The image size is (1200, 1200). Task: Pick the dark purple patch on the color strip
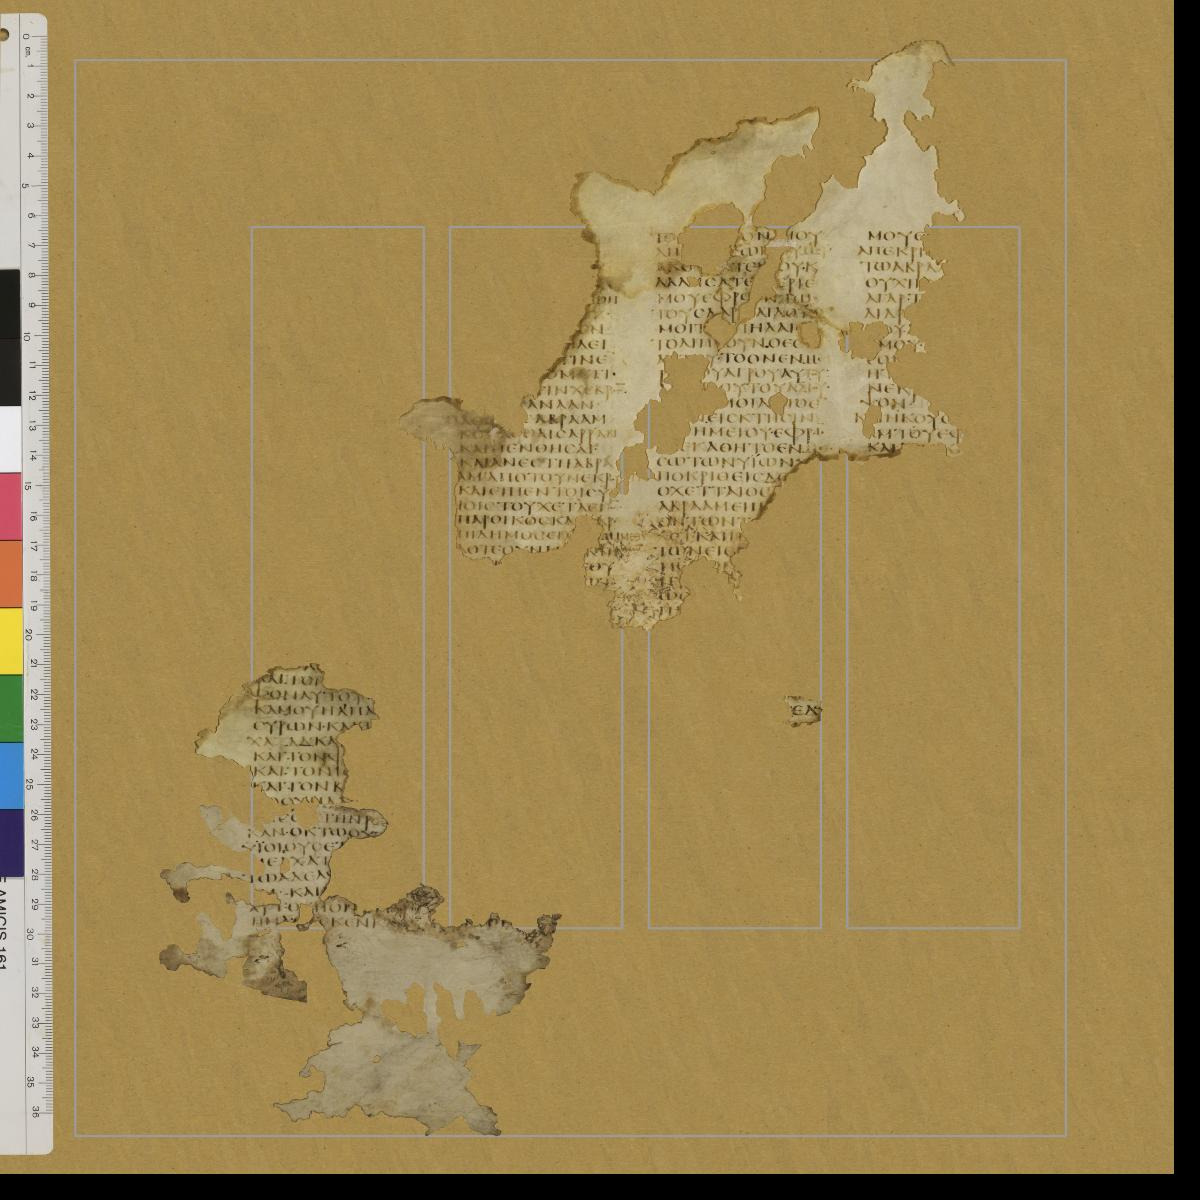click(10, 843)
